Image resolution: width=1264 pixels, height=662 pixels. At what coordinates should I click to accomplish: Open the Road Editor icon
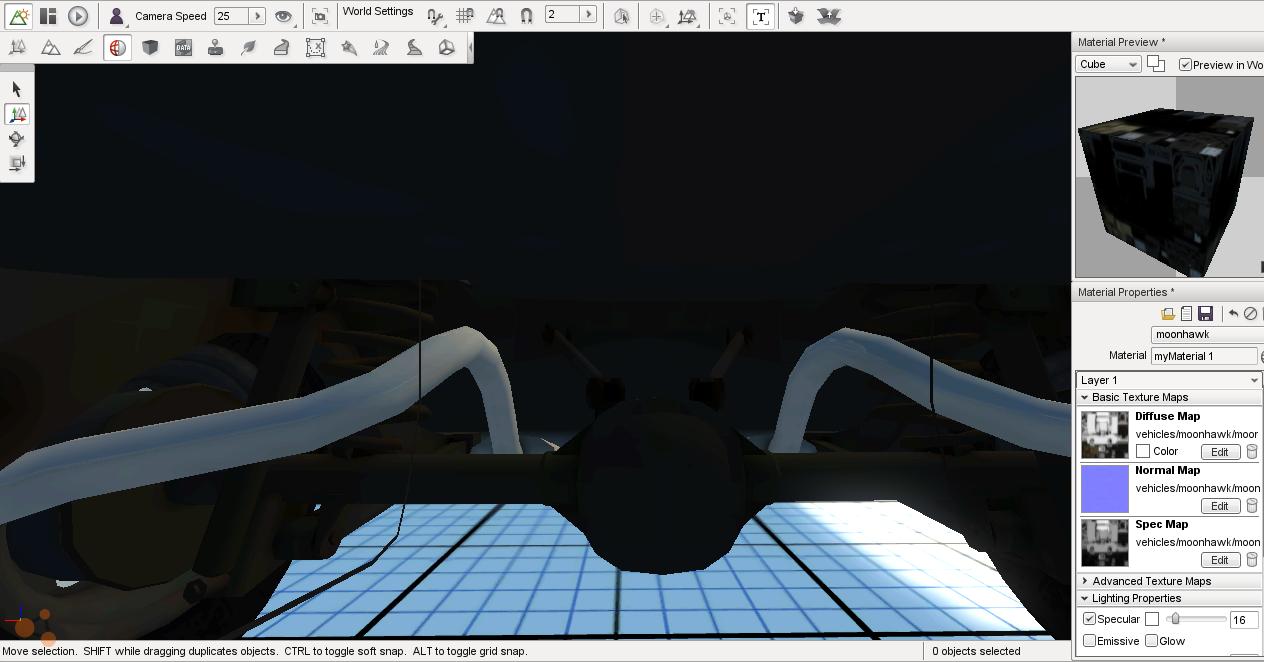point(414,47)
